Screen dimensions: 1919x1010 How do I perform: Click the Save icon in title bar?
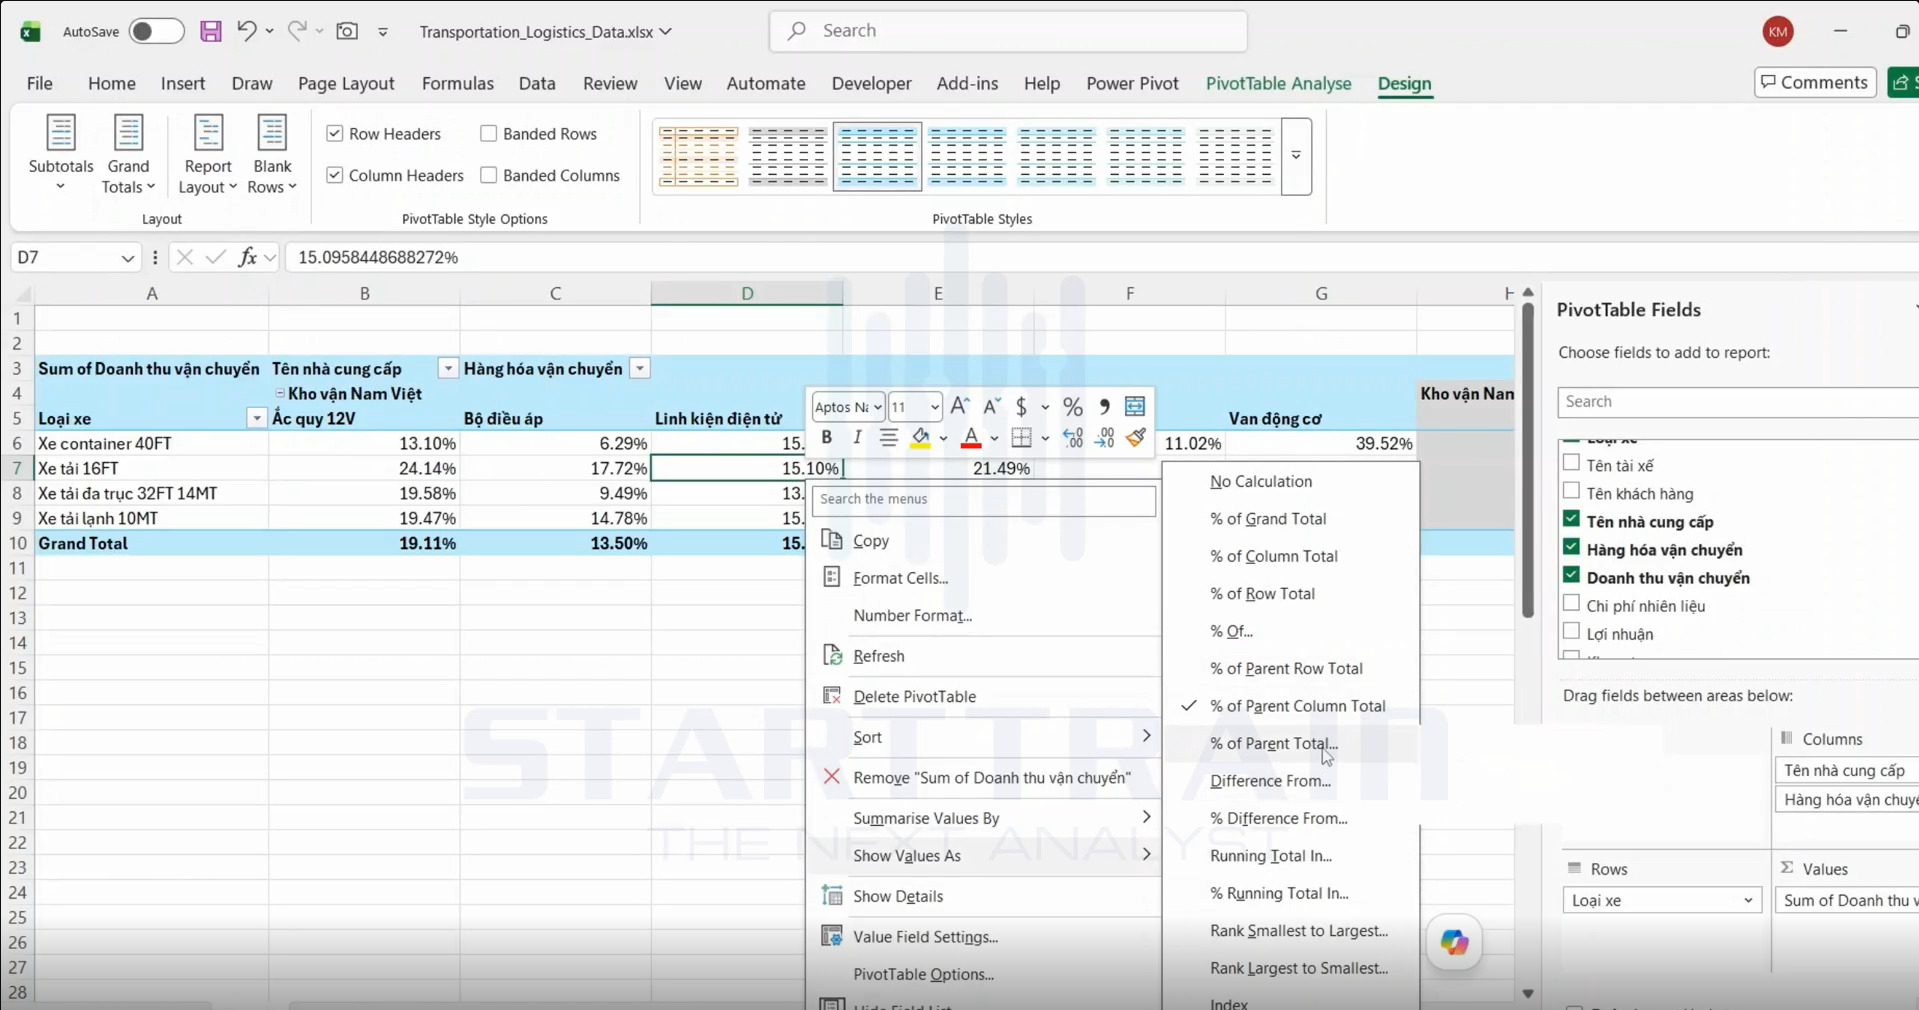coord(211,31)
